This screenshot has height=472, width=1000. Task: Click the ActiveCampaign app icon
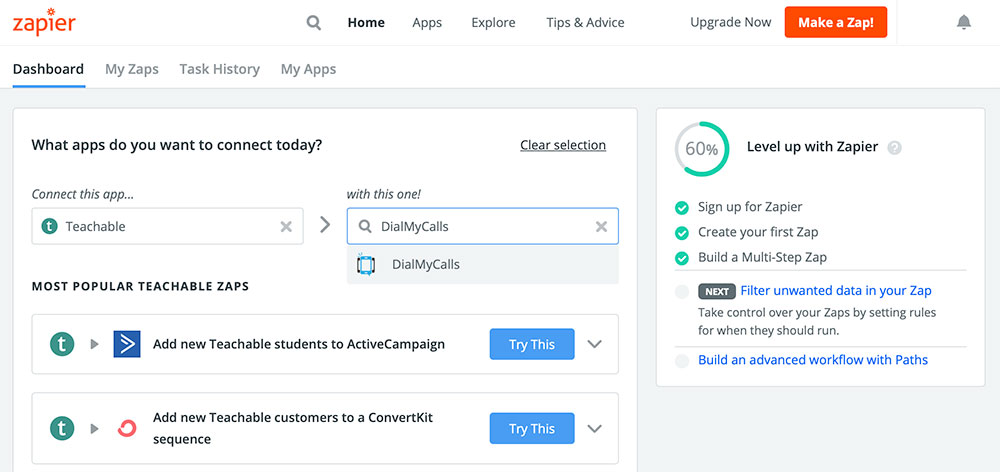tap(127, 344)
